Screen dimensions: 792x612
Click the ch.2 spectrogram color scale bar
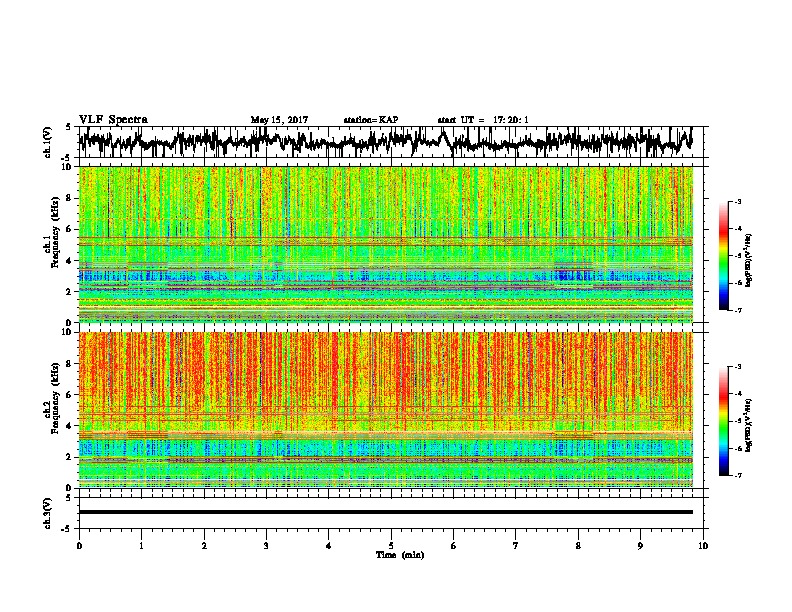[724, 421]
